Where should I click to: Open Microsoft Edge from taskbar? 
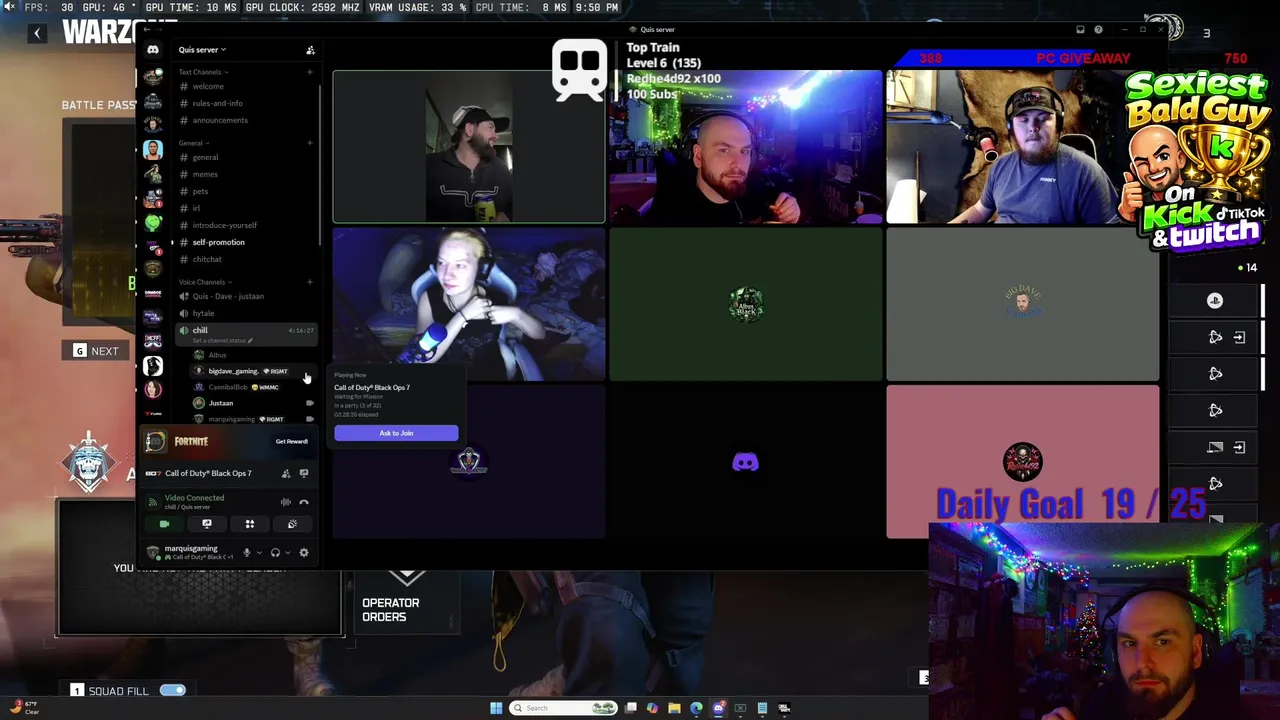pos(697,708)
